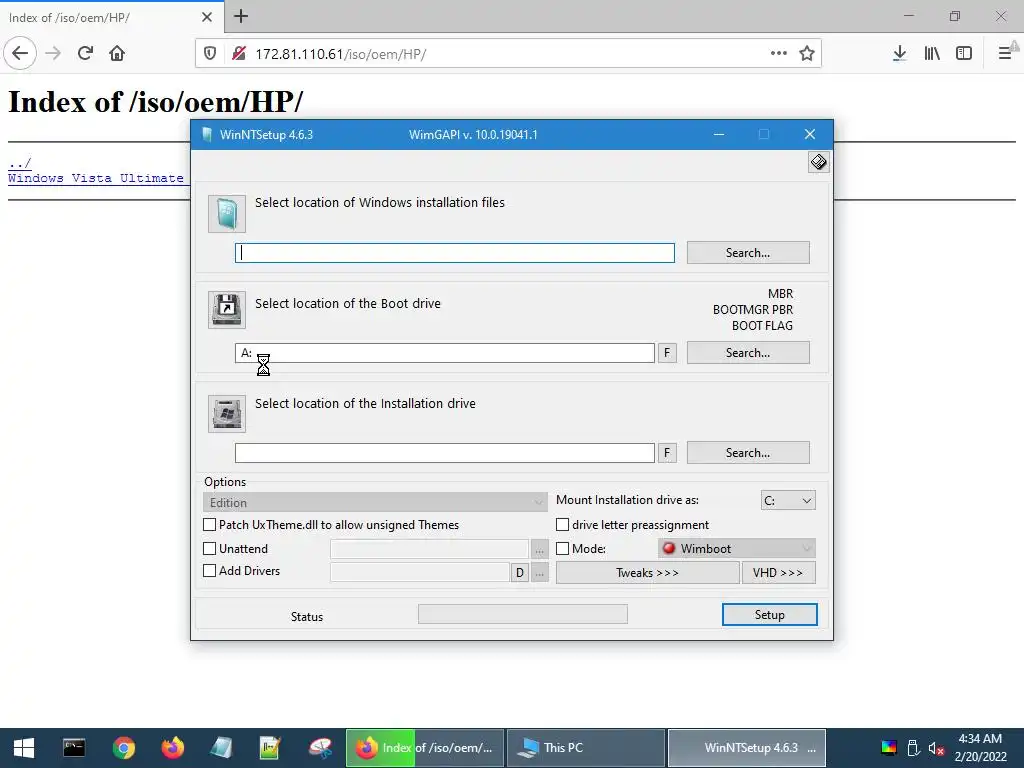Click the Boot drive floppy icon
The height and width of the screenshot is (768, 1024).
tap(227, 310)
